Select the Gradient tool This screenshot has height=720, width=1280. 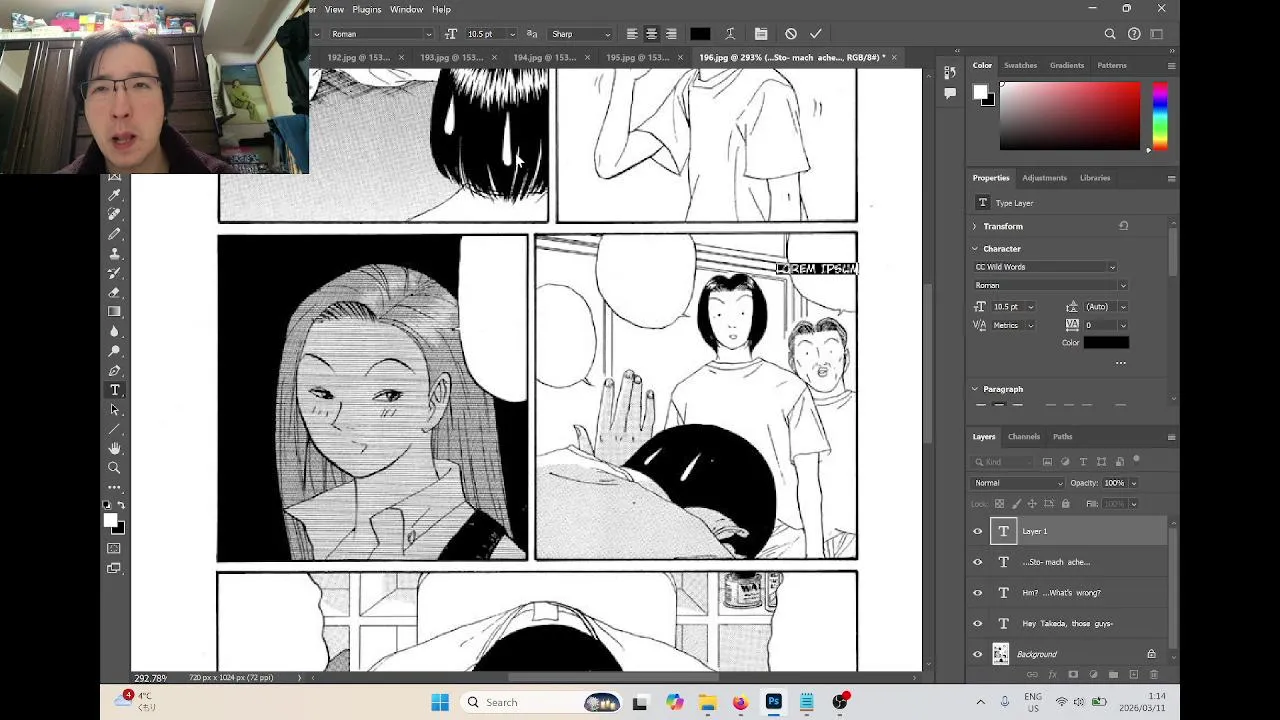(x=115, y=312)
